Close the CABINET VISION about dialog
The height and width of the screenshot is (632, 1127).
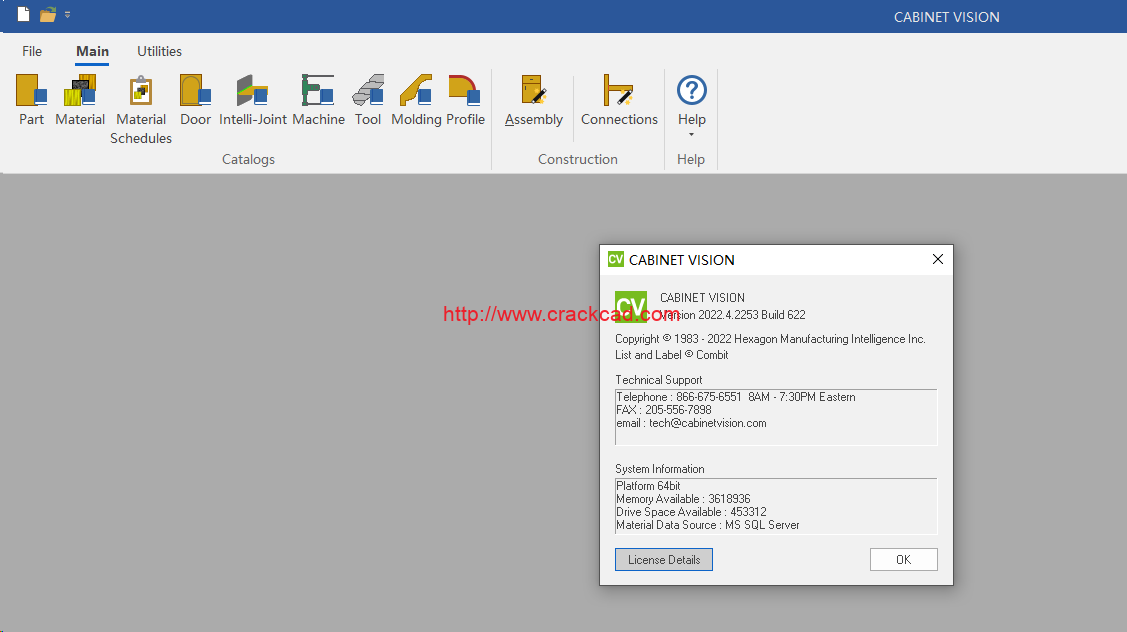tap(937, 259)
